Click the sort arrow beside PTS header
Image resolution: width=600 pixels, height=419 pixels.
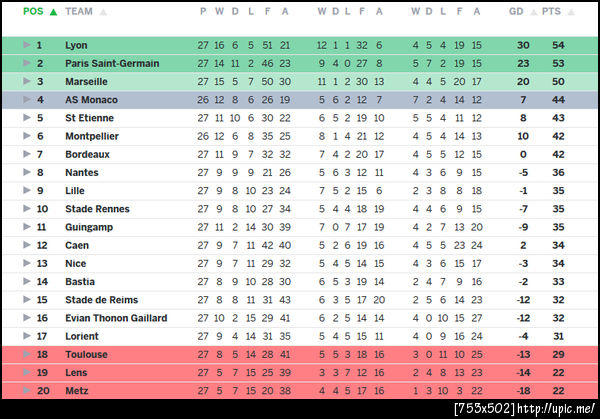[x=569, y=11]
